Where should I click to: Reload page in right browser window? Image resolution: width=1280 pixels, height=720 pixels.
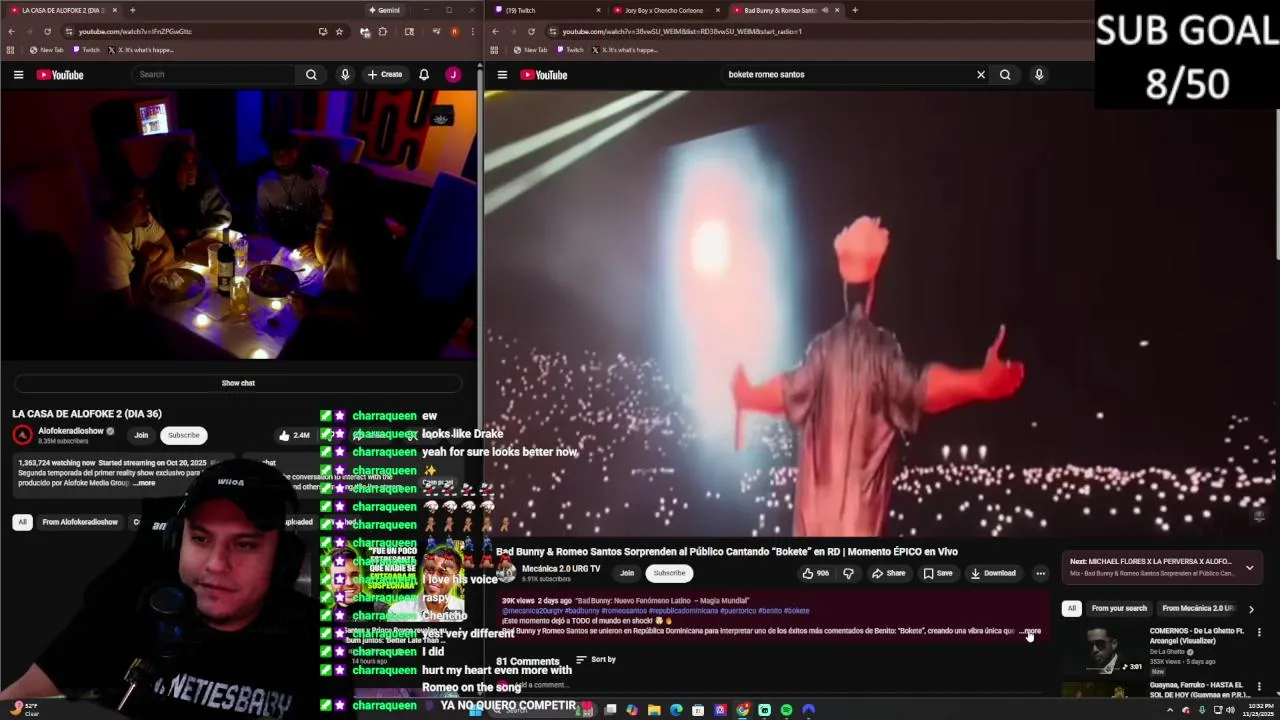pos(531,31)
